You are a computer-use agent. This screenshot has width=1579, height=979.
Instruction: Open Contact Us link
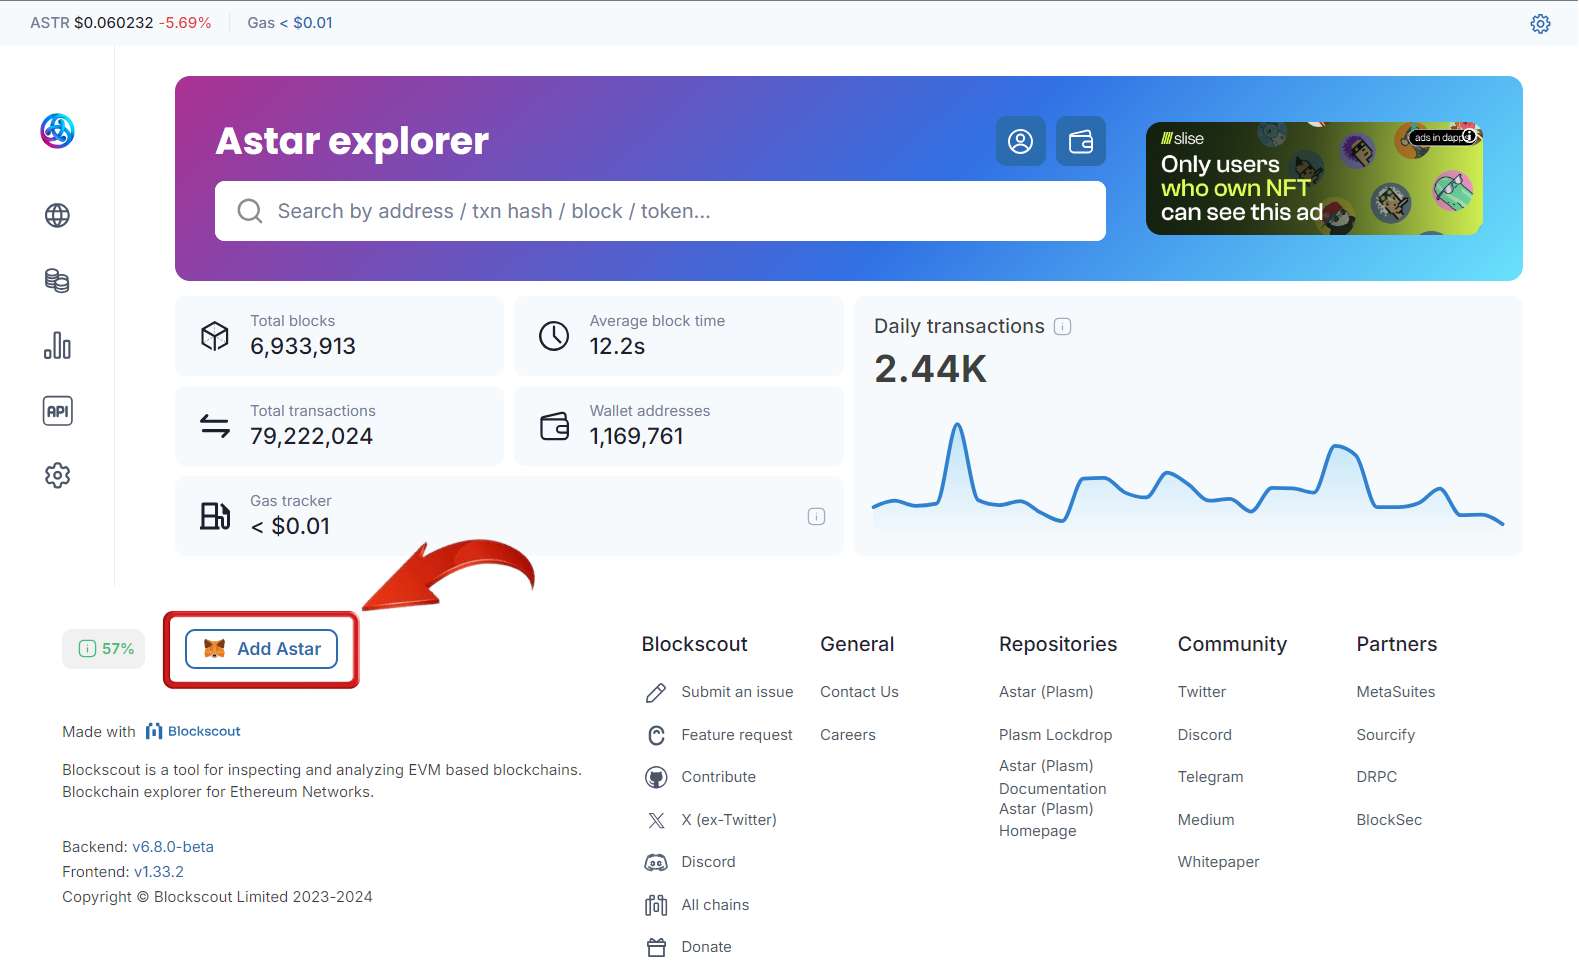point(859,692)
